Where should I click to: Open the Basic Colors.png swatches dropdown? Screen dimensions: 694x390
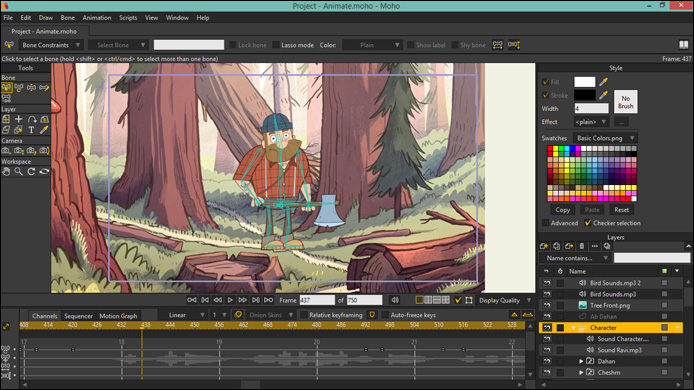(605, 138)
